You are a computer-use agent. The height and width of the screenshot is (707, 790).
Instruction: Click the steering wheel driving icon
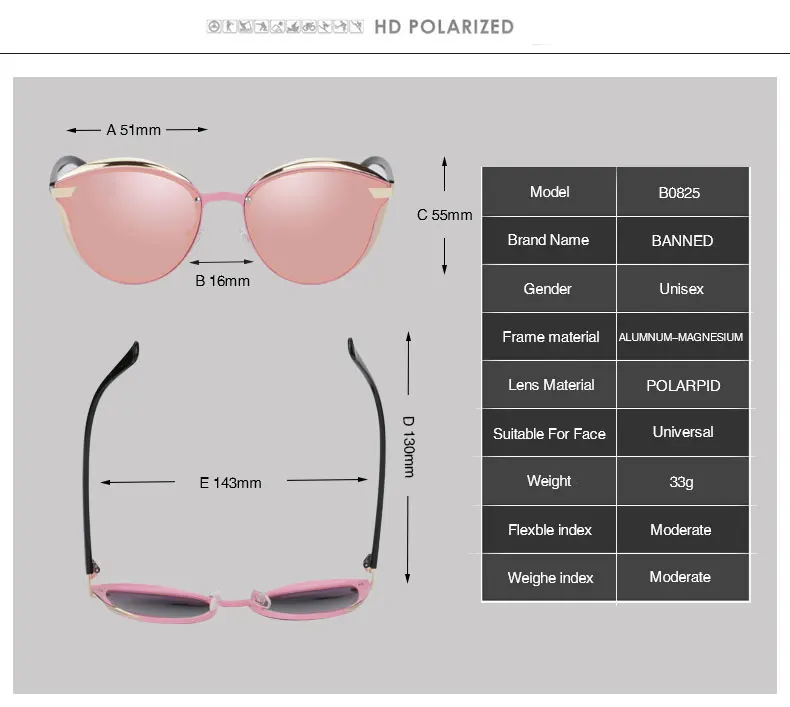point(214,26)
